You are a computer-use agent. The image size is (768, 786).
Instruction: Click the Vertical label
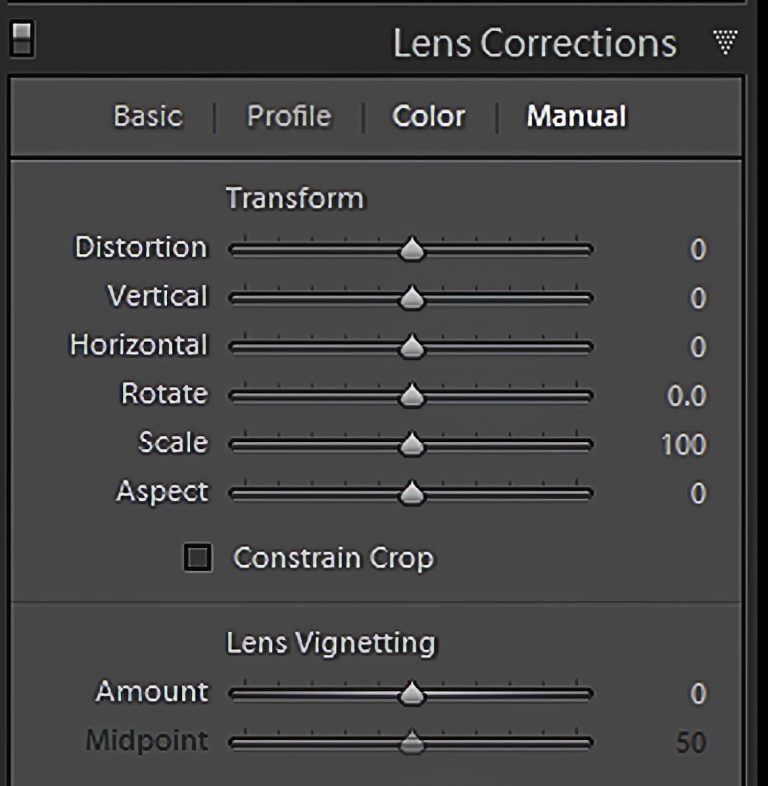pyautogui.click(x=157, y=296)
